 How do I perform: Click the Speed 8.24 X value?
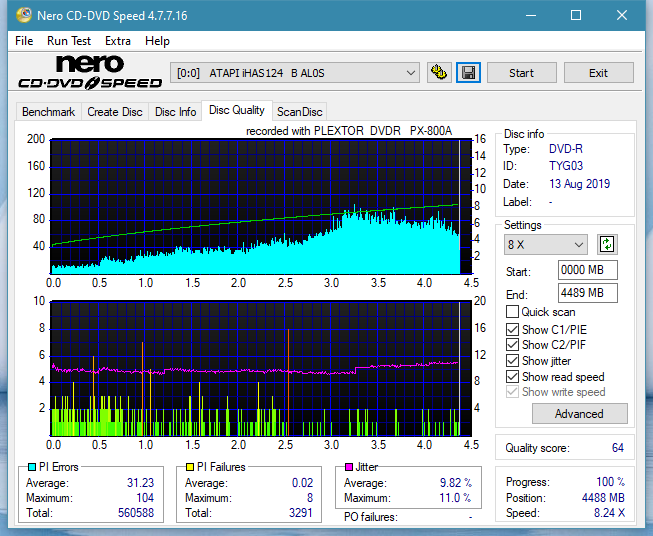(609, 513)
